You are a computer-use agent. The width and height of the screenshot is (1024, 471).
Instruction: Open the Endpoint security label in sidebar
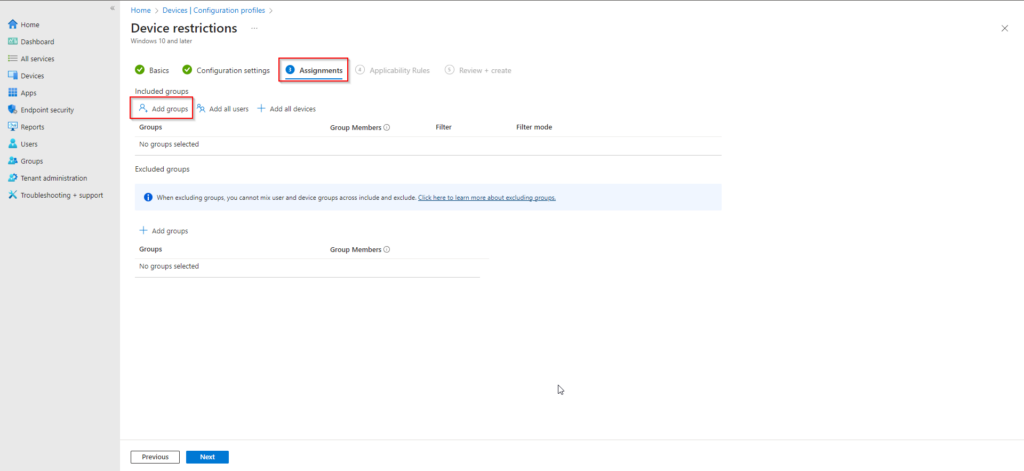(47, 110)
